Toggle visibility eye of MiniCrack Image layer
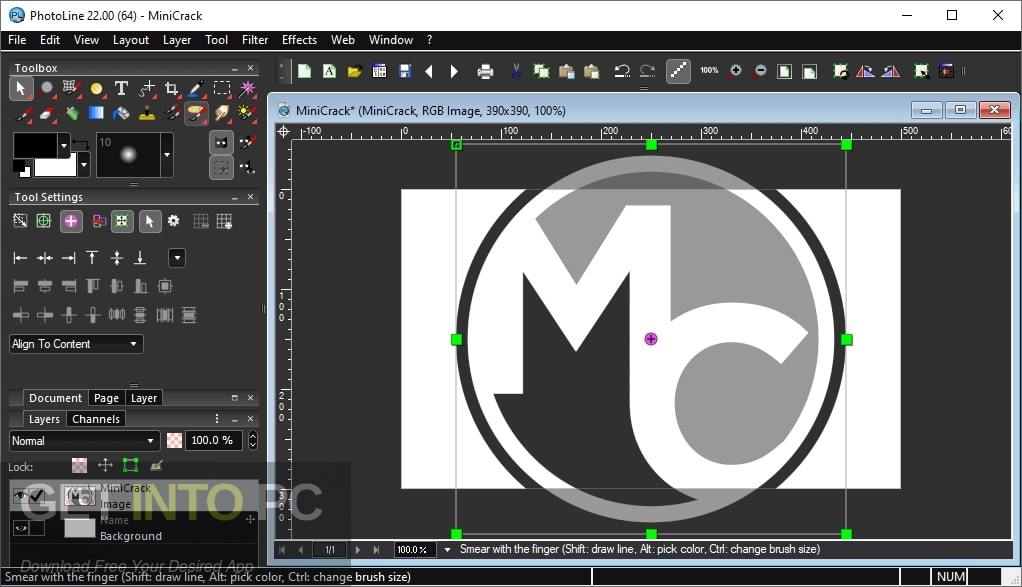The height and width of the screenshot is (587, 1022). [21, 496]
